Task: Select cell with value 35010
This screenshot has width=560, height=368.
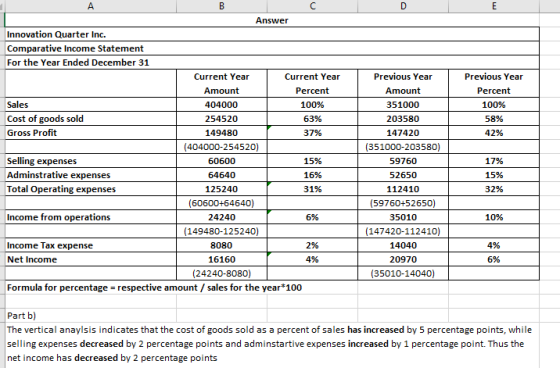Action: click(x=403, y=217)
